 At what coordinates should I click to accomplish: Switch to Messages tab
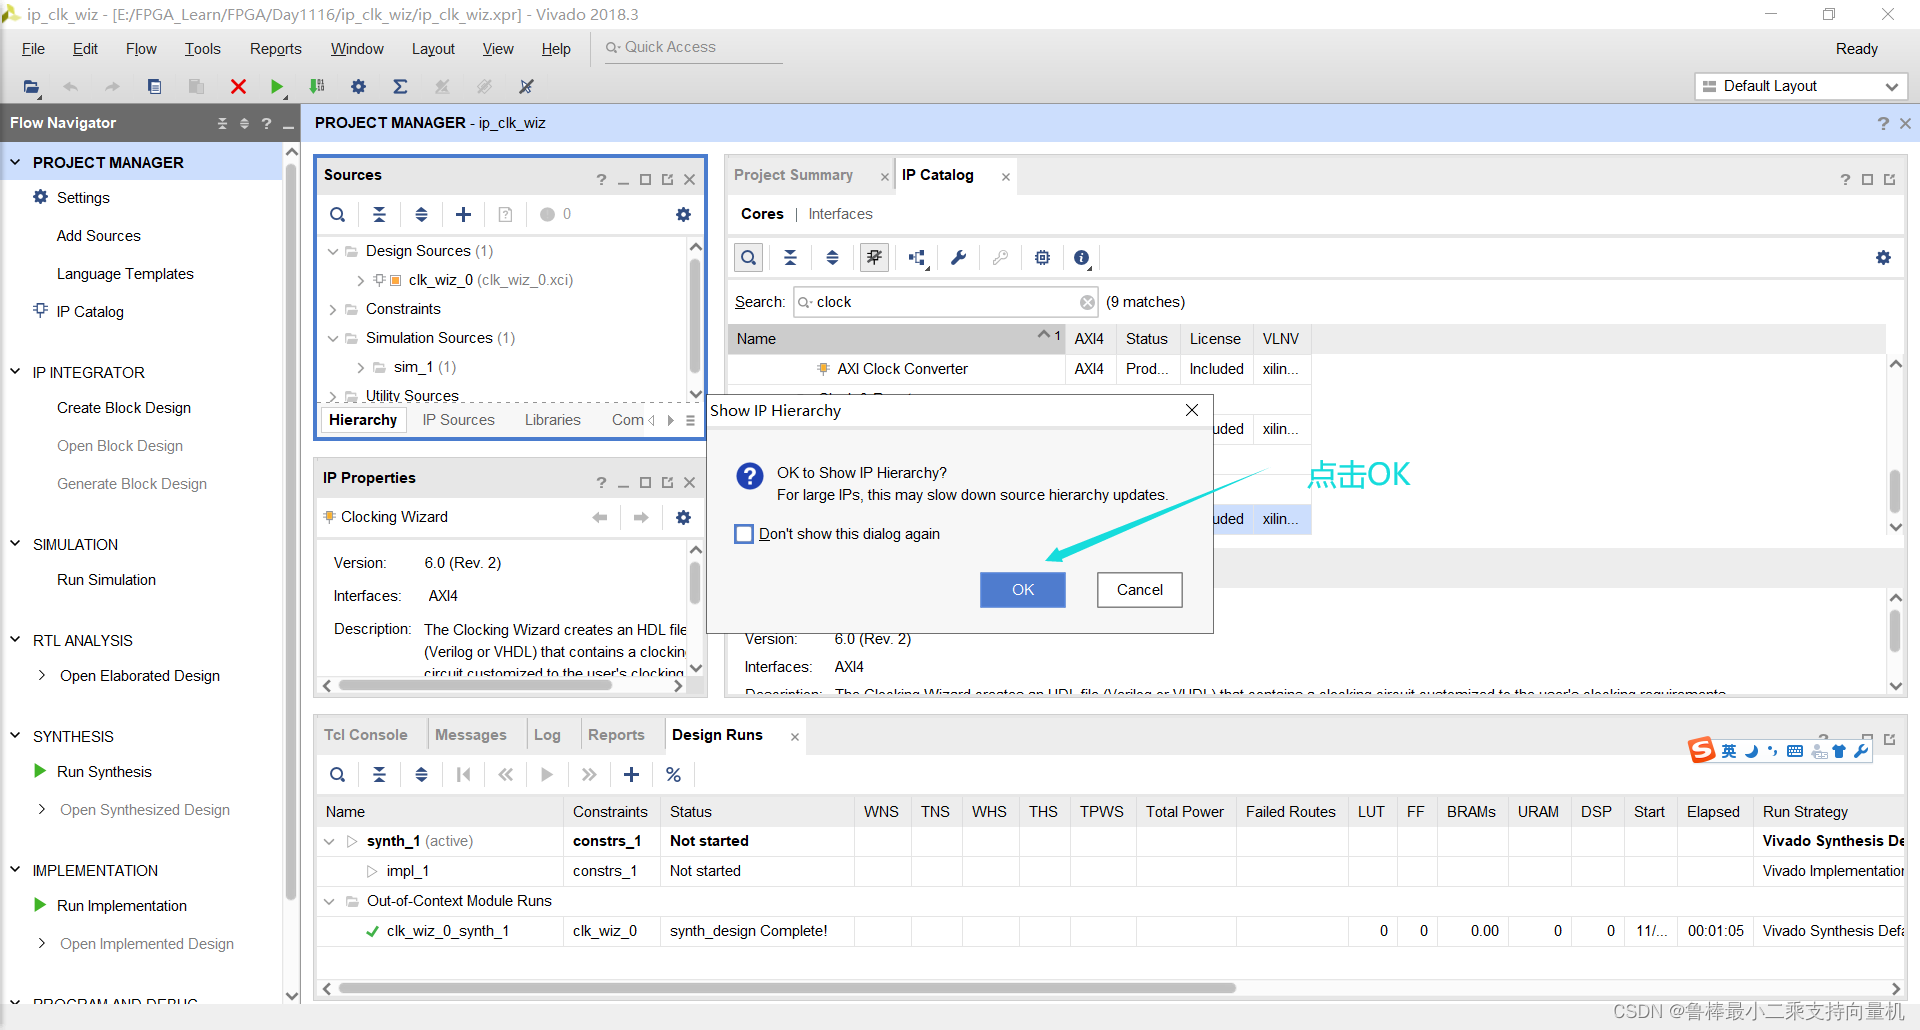pos(470,735)
